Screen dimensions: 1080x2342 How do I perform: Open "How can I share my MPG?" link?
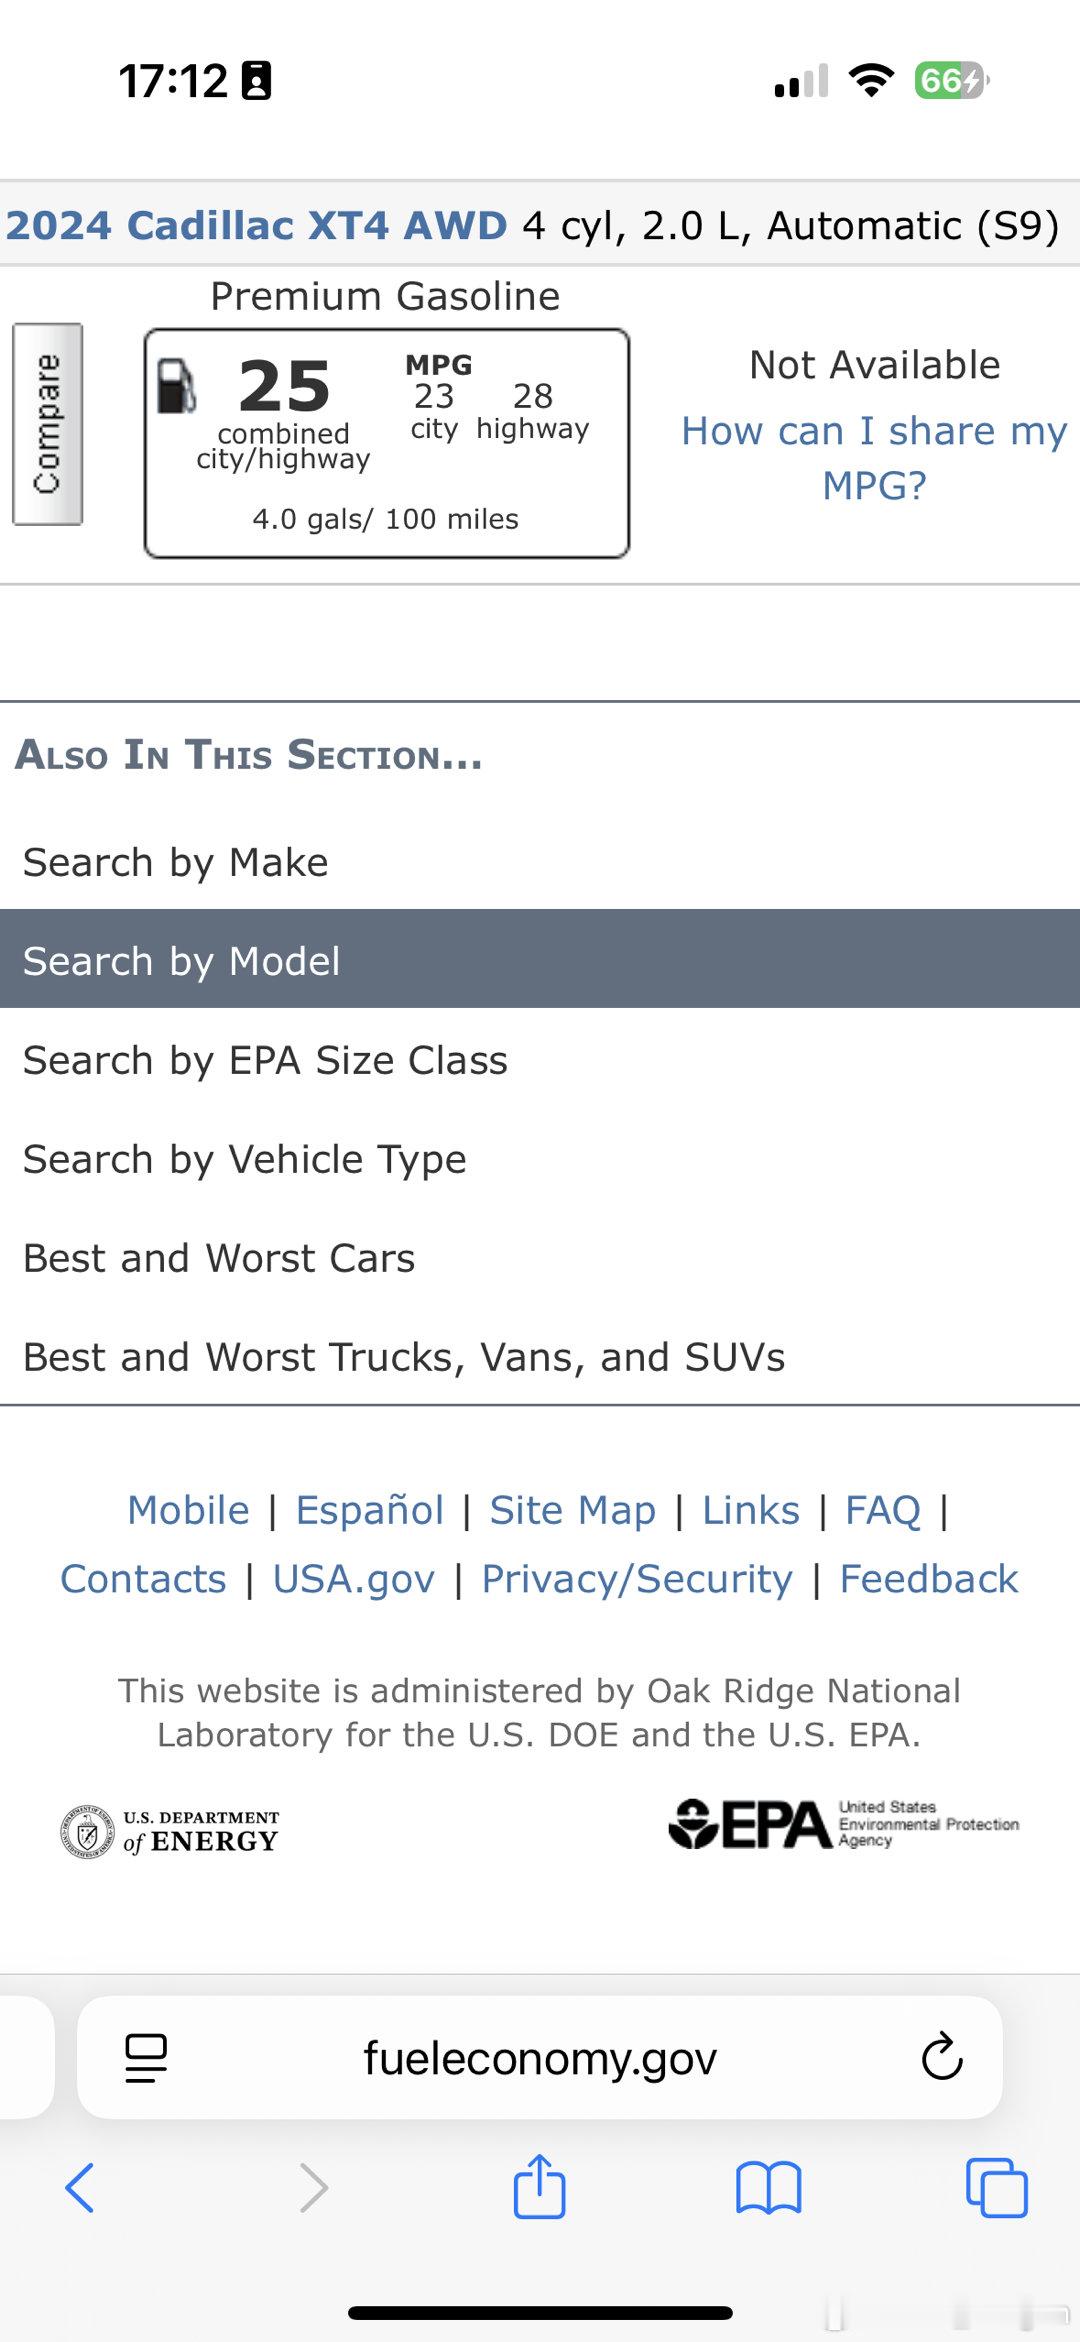(874, 457)
